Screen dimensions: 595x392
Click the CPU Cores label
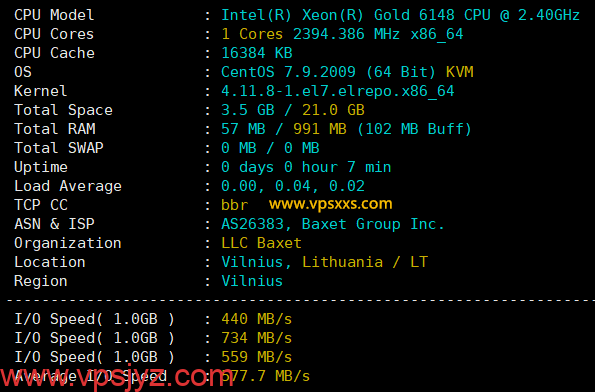click(x=54, y=34)
